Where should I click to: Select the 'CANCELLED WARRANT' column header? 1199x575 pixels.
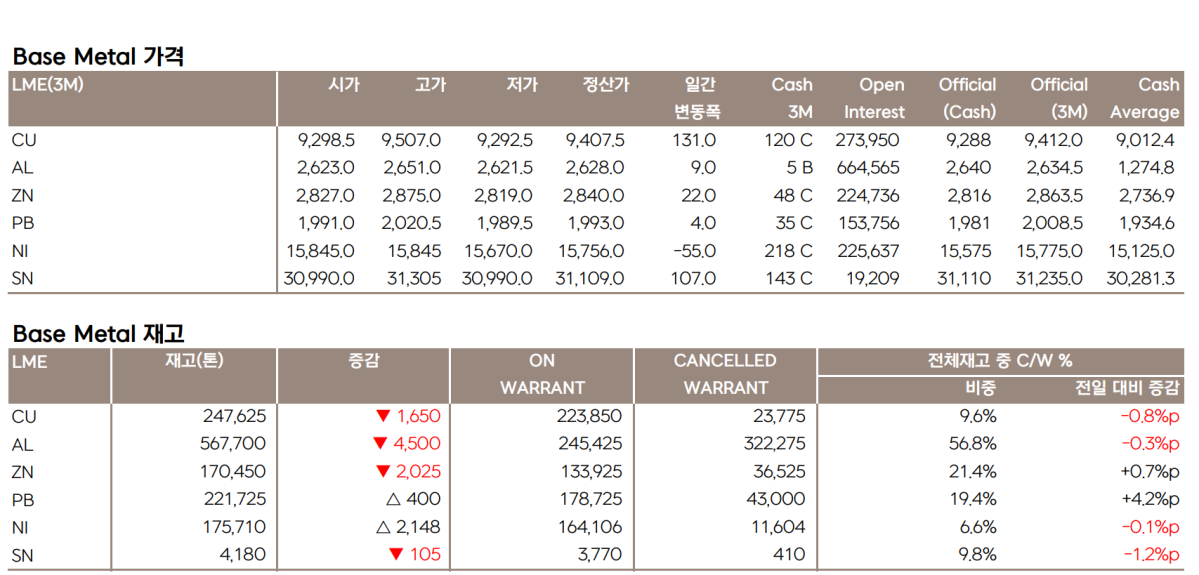pyautogui.click(x=725, y=374)
